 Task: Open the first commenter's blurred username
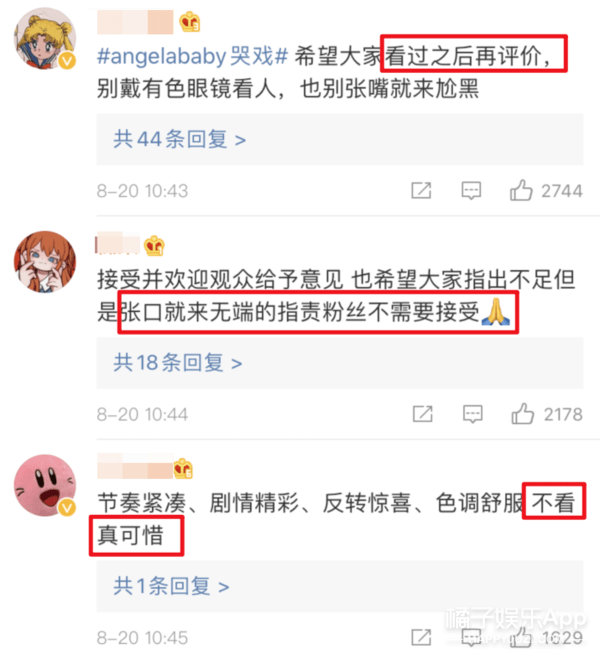pyautogui.click(x=135, y=22)
